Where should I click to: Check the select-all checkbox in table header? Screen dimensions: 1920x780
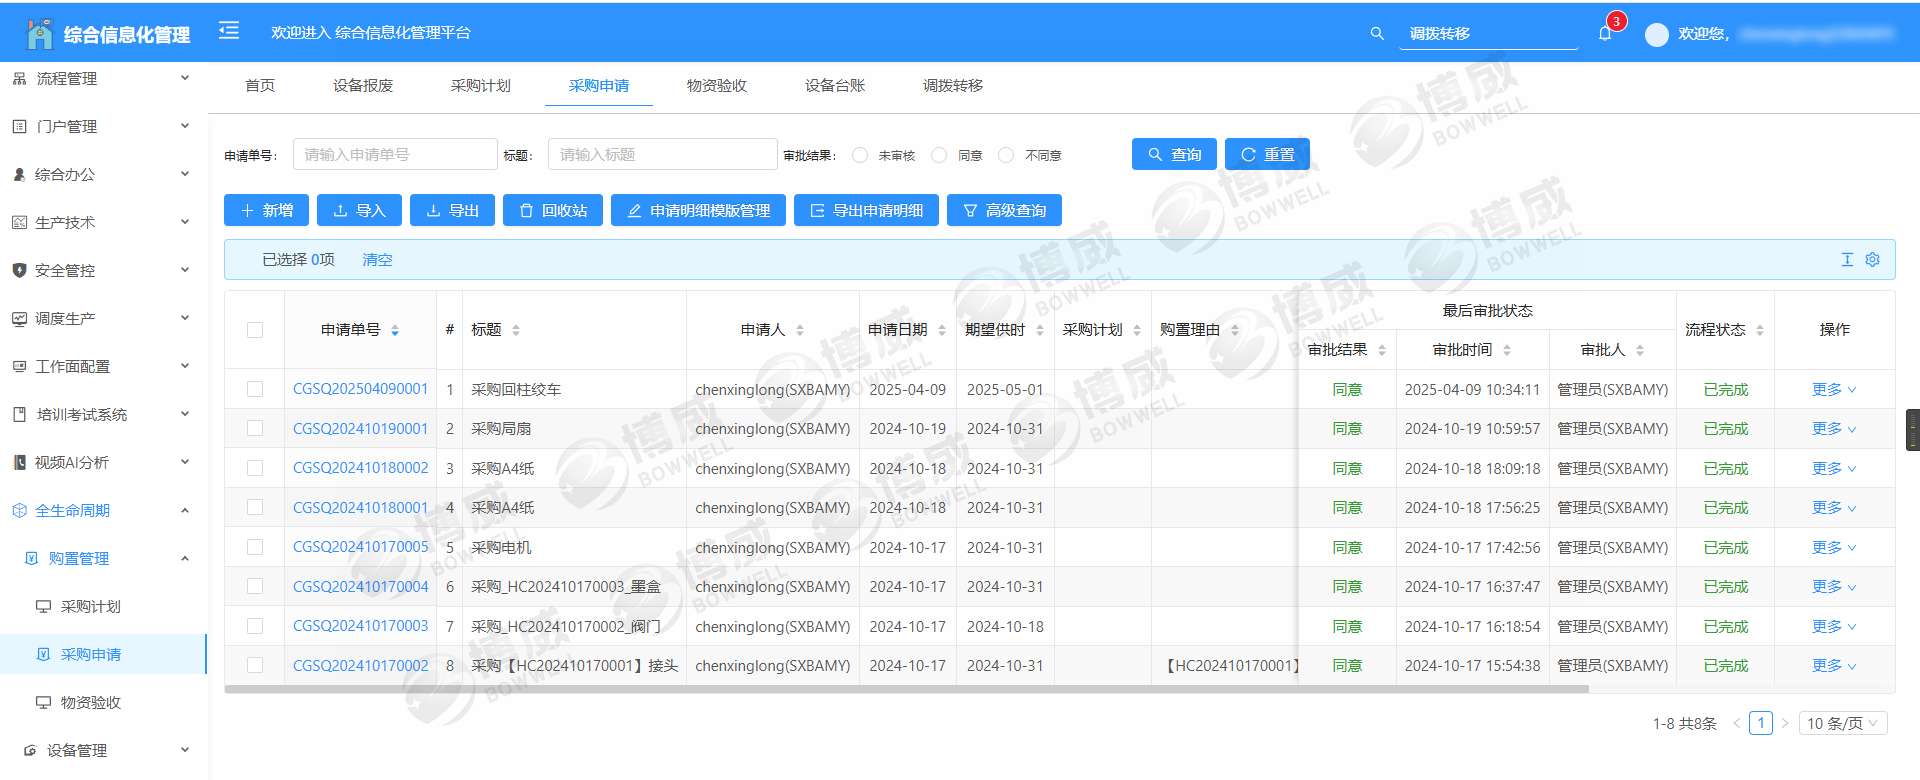255,330
